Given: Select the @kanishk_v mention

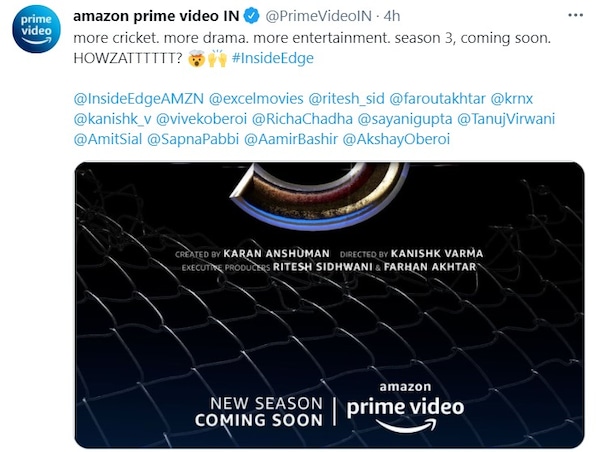Looking at the screenshot, I should (112, 119).
